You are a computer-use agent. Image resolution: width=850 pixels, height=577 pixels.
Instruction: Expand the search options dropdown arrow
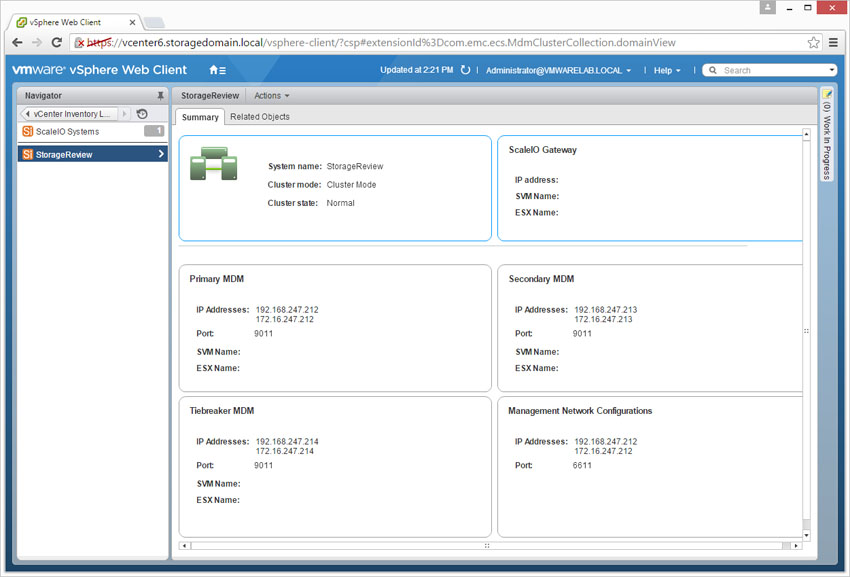click(832, 70)
